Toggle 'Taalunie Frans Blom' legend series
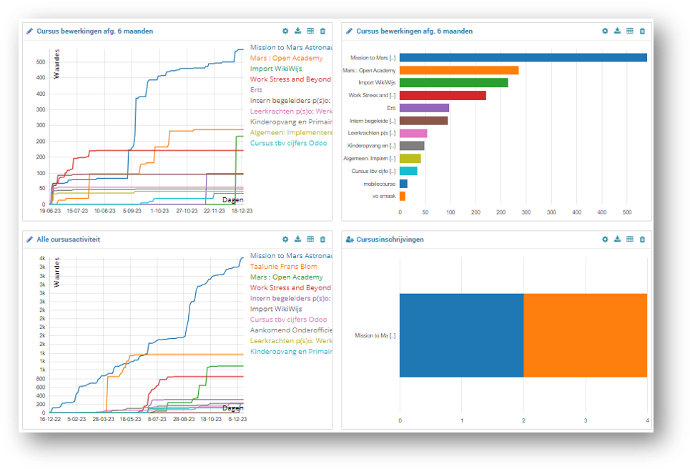 point(288,265)
